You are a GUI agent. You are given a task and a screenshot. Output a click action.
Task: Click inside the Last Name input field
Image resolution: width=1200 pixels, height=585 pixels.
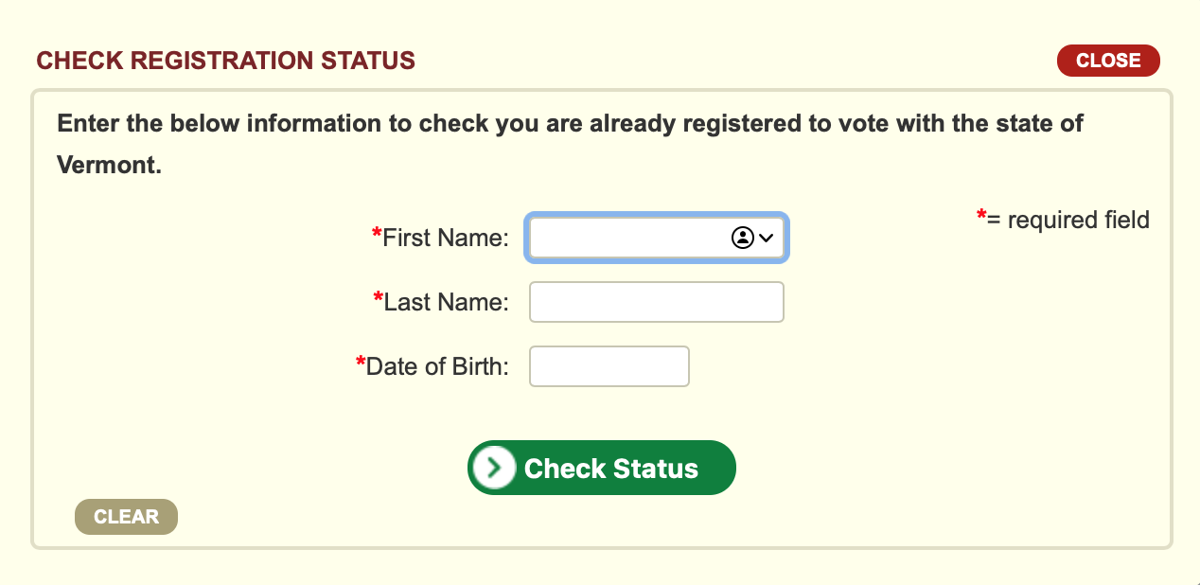pyautogui.click(x=656, y=301)
